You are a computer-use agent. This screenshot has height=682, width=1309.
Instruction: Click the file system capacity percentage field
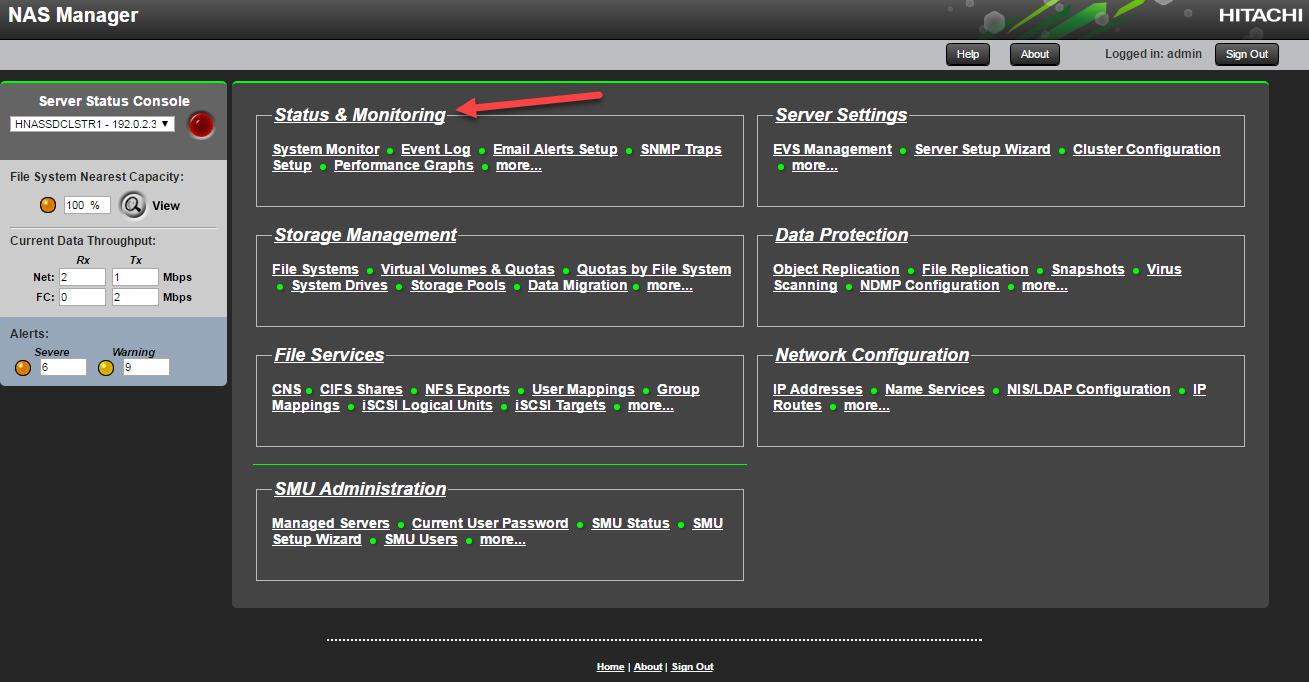pos(86,205)
